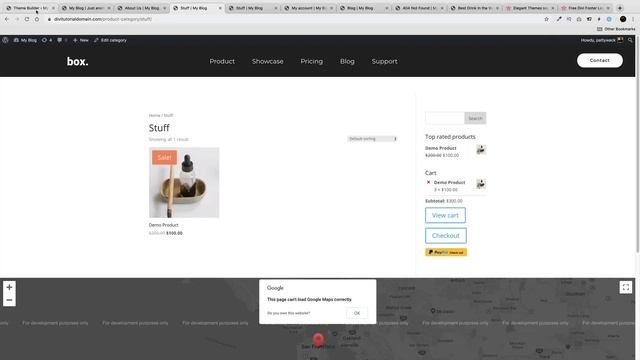Open a new browser tab
The width and height of the screenshot is (640, 360).
coord(620,8)
